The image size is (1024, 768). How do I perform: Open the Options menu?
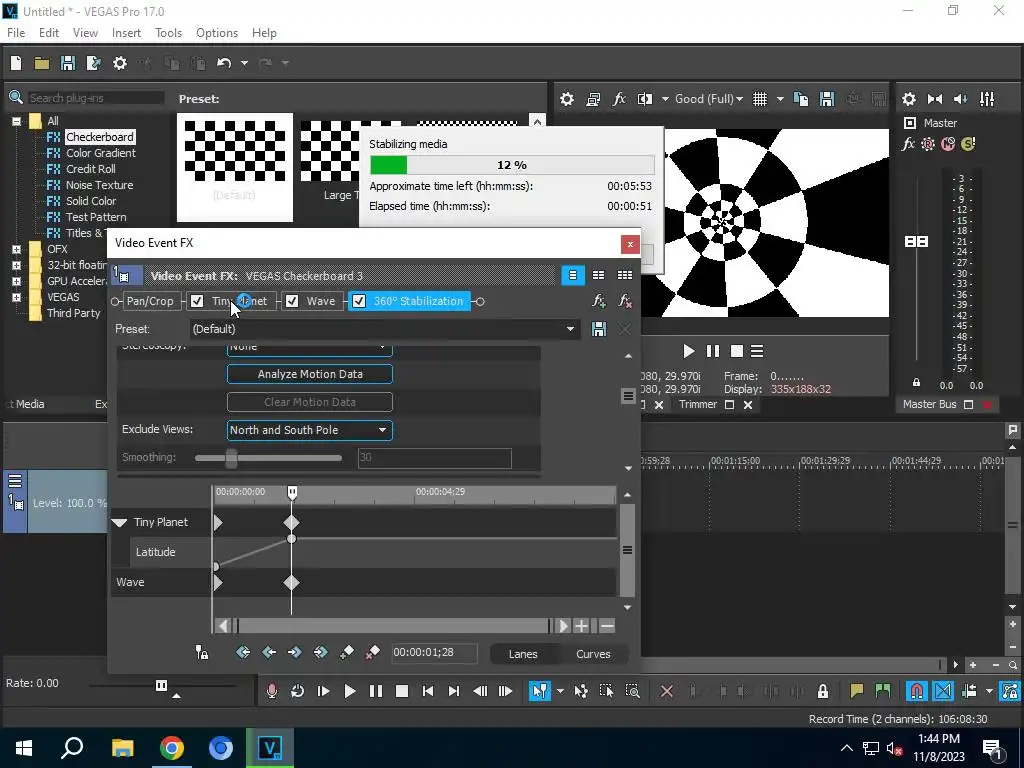(x=217, y=33)
